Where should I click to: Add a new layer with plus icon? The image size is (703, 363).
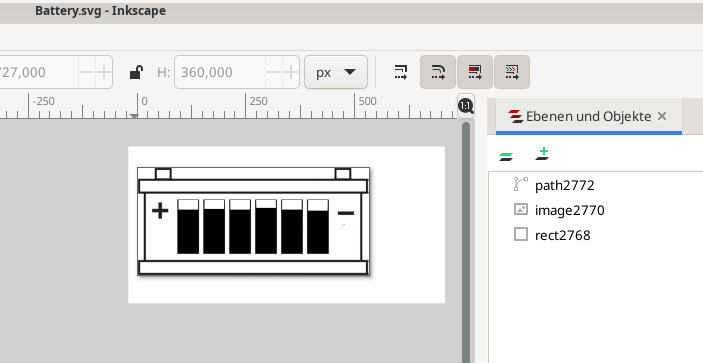(x=543, y=153)
